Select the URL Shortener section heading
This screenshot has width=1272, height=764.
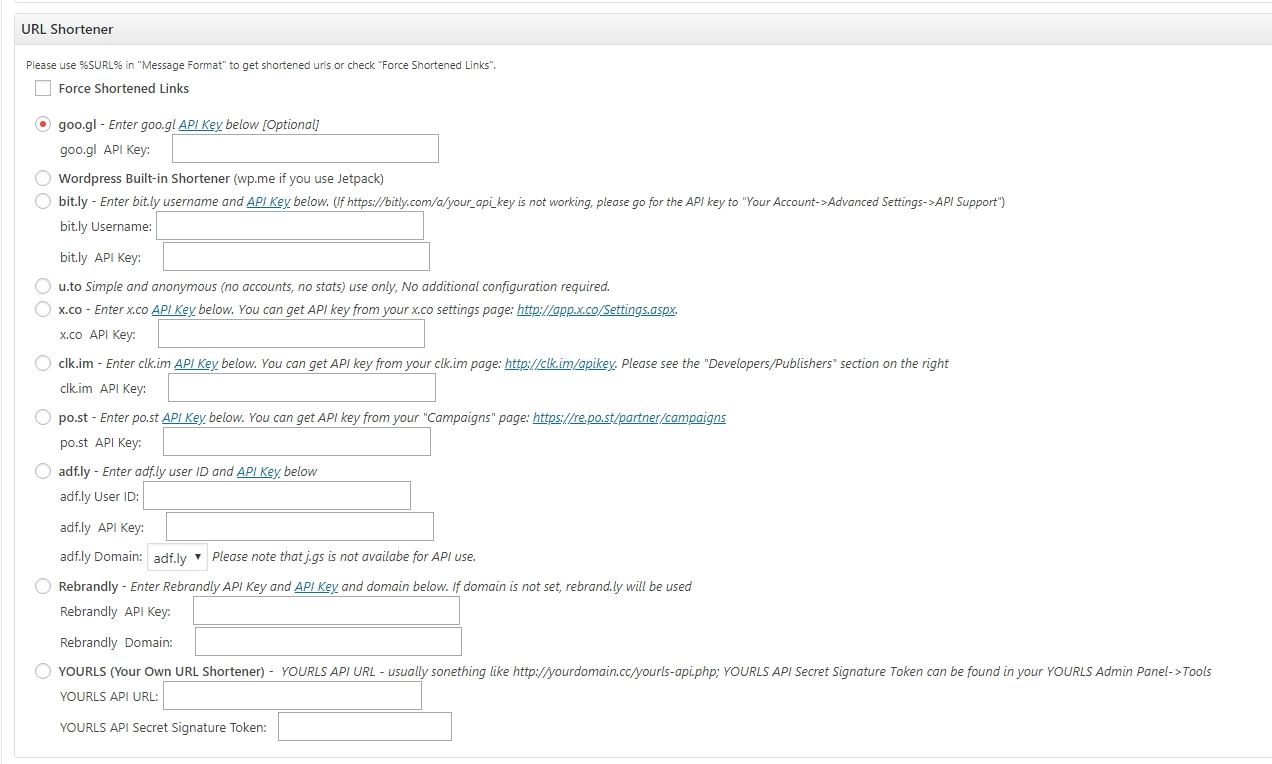pyautogui.click(x=67, y=29)
